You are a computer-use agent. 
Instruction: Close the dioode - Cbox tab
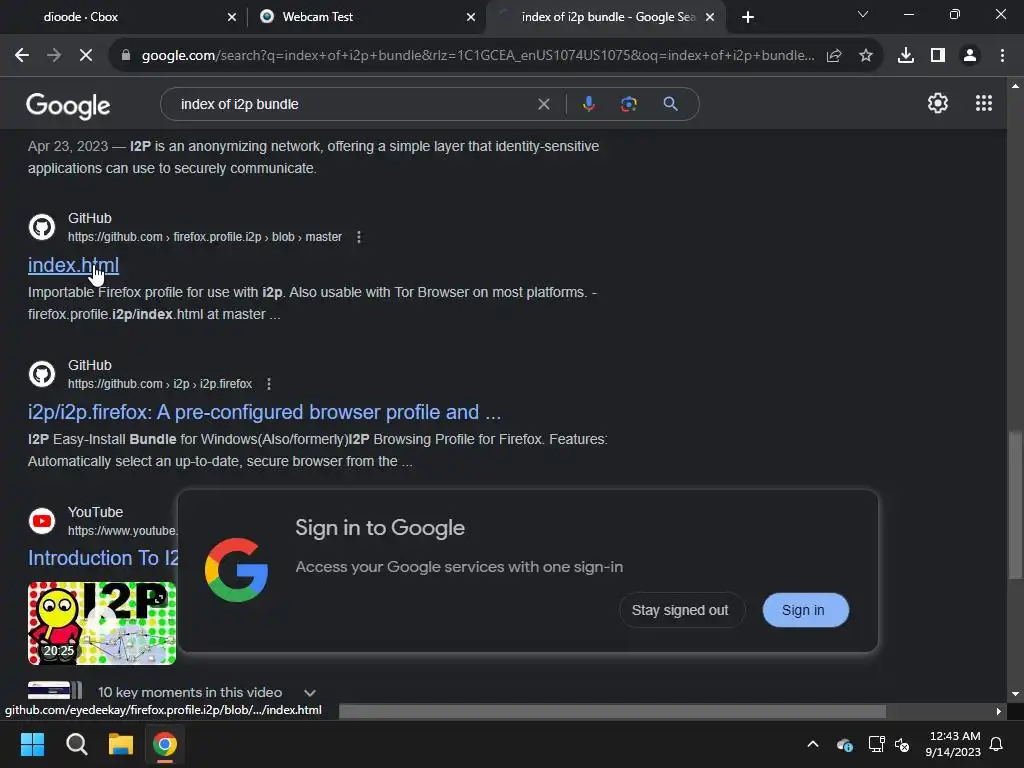point(232,17)
